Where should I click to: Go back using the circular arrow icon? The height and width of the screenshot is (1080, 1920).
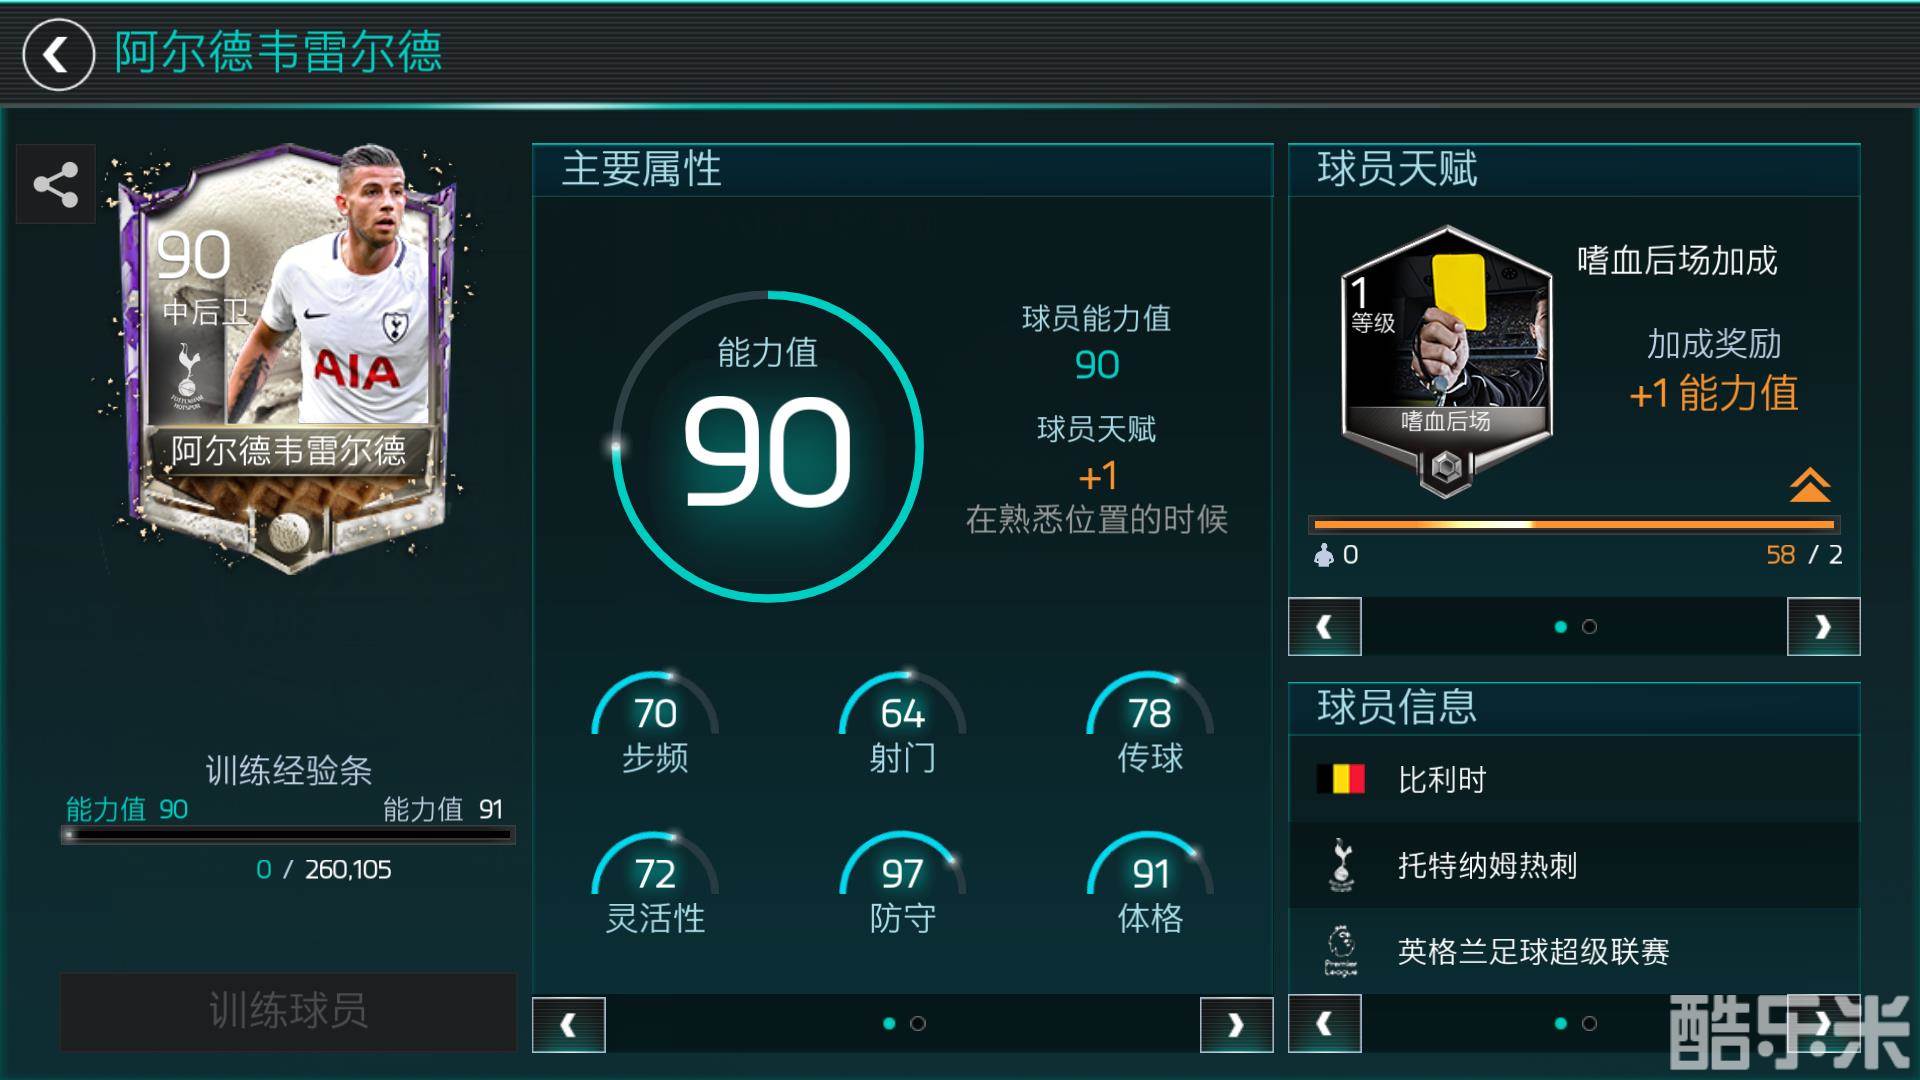coord(58,54)
